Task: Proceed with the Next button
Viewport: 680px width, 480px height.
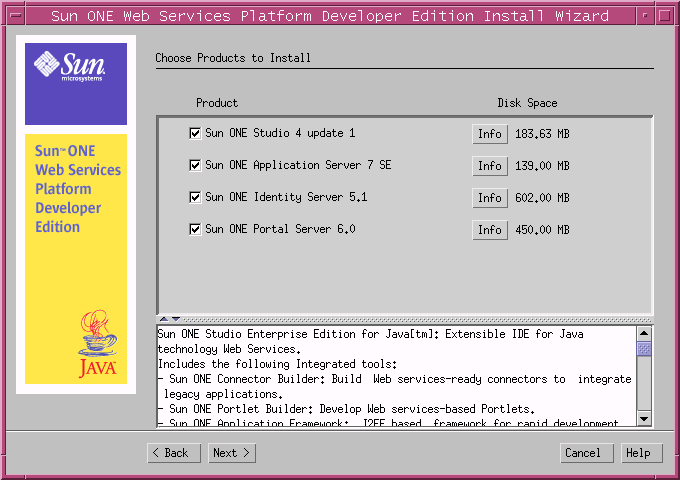Action: click(232, 453)
